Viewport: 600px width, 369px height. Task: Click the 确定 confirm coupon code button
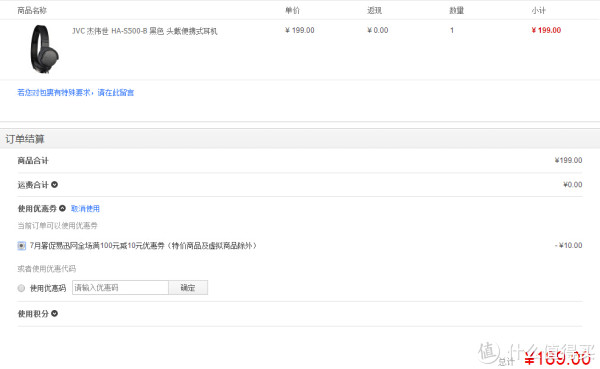[188, 288]
